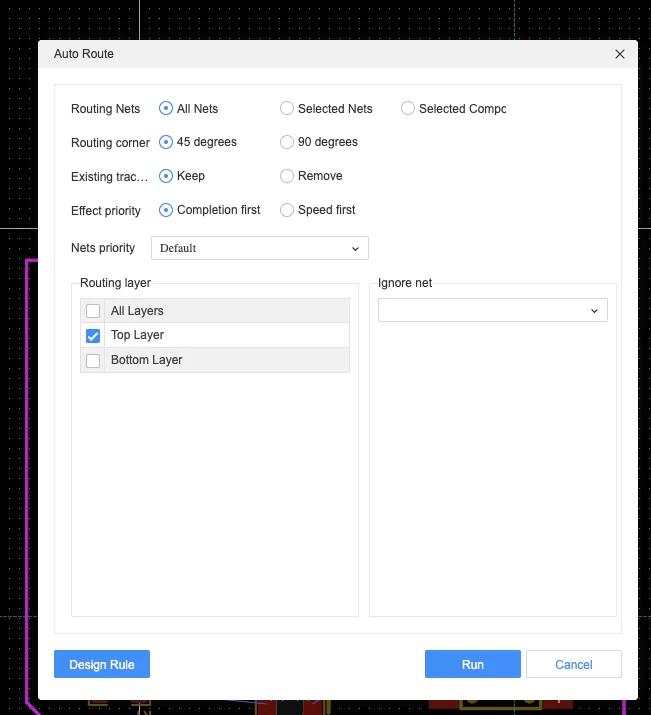
Task: Click the Bottom Layer row label
Action: pyautogui.click(x=146, y=360)
